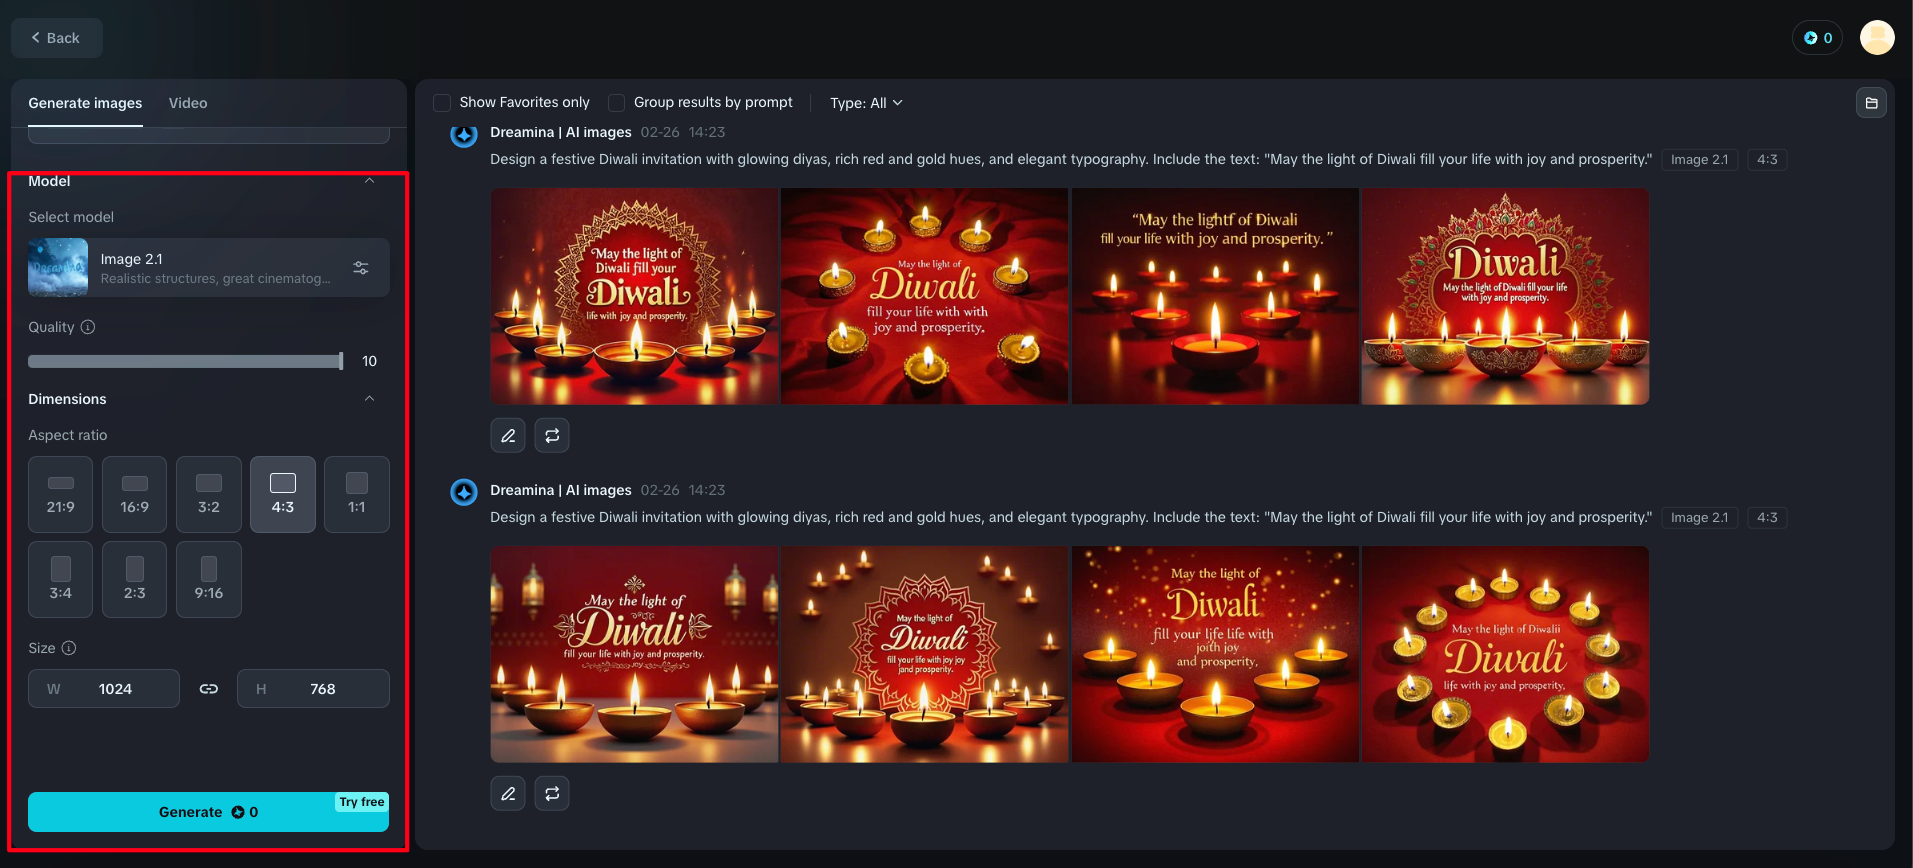Click the edit pencil icon under upper results
Screen dimensions: 1913x868
[x=508, y=435]
